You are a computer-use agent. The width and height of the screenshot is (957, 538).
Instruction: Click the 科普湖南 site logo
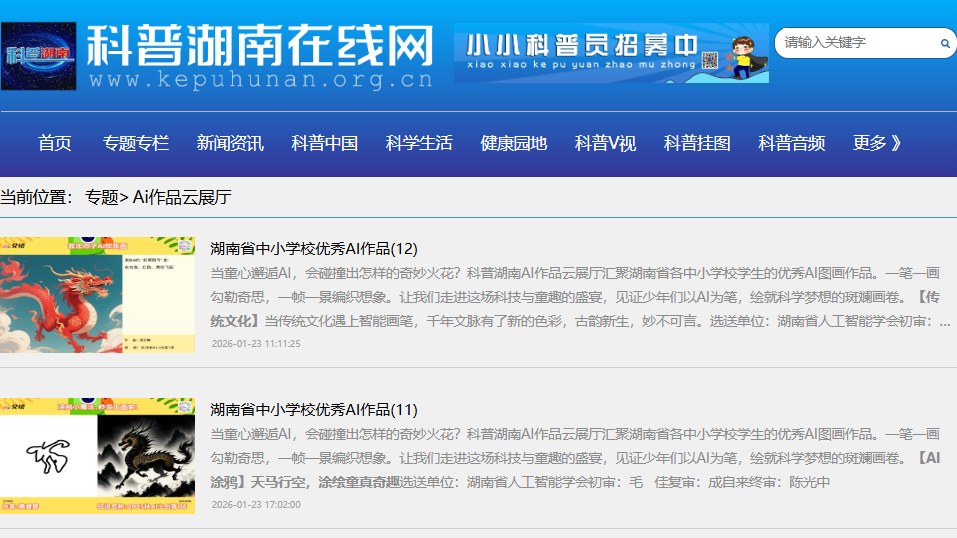tap(39, 55)
